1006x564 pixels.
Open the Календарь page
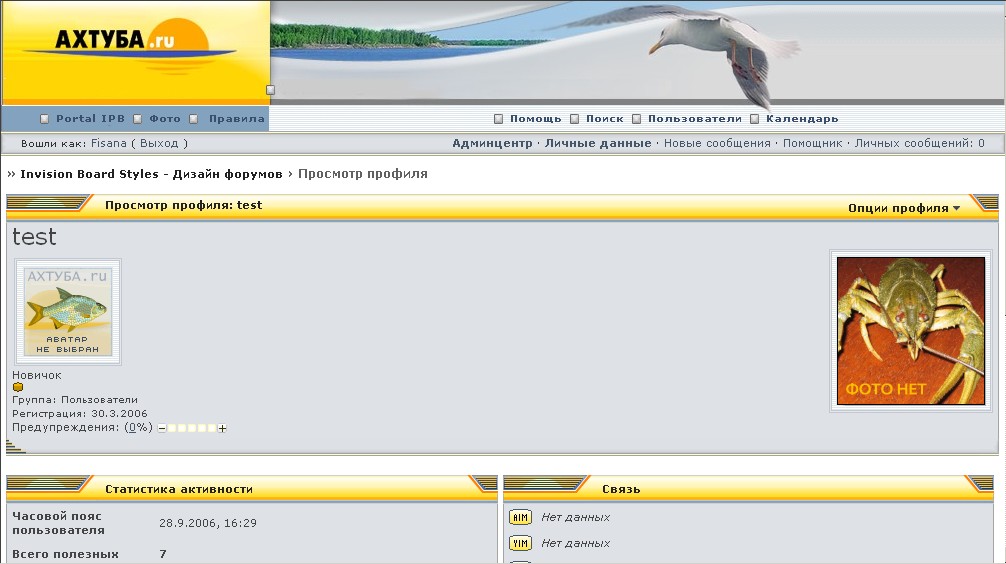click(x=801, y=119)
